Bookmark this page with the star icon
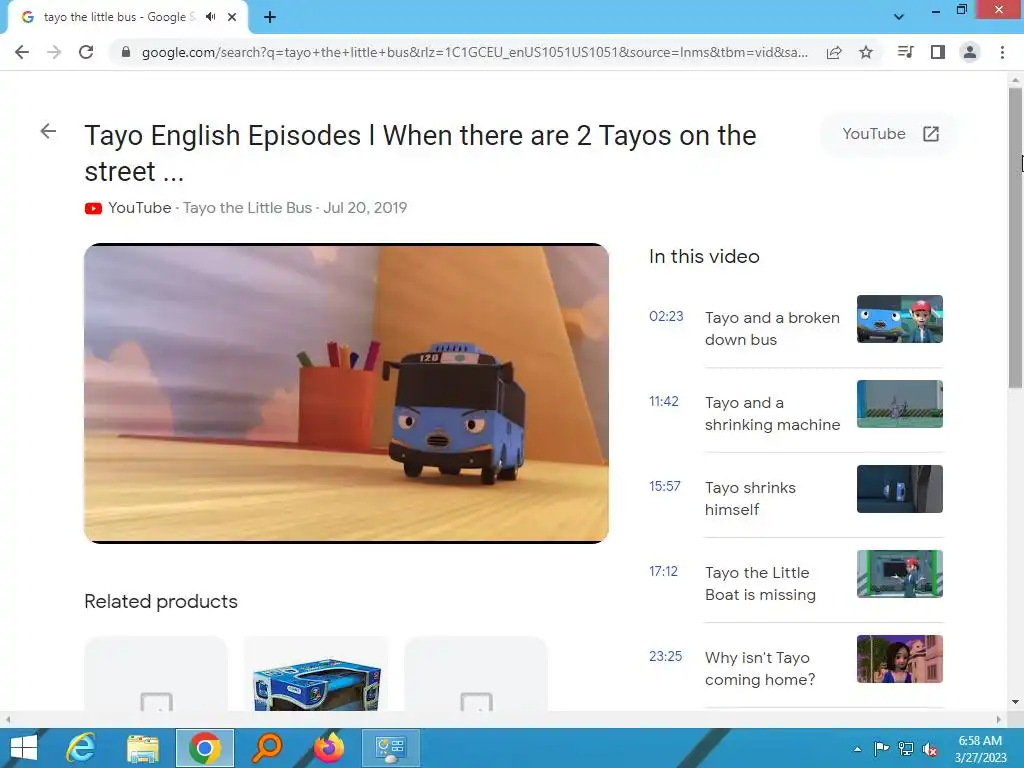This screenshot has width=1024, height=768. 866,52
